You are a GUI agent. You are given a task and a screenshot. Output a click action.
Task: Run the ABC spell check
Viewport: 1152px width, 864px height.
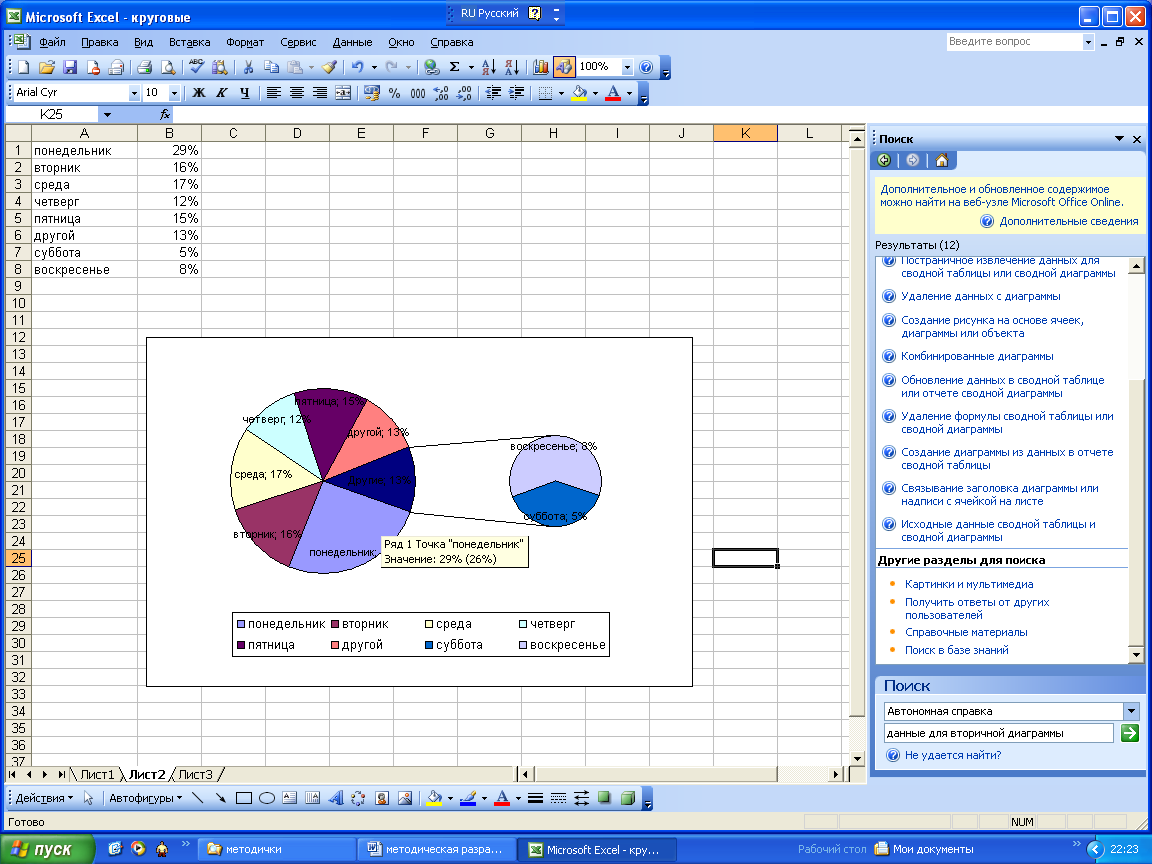pos(196,68)
